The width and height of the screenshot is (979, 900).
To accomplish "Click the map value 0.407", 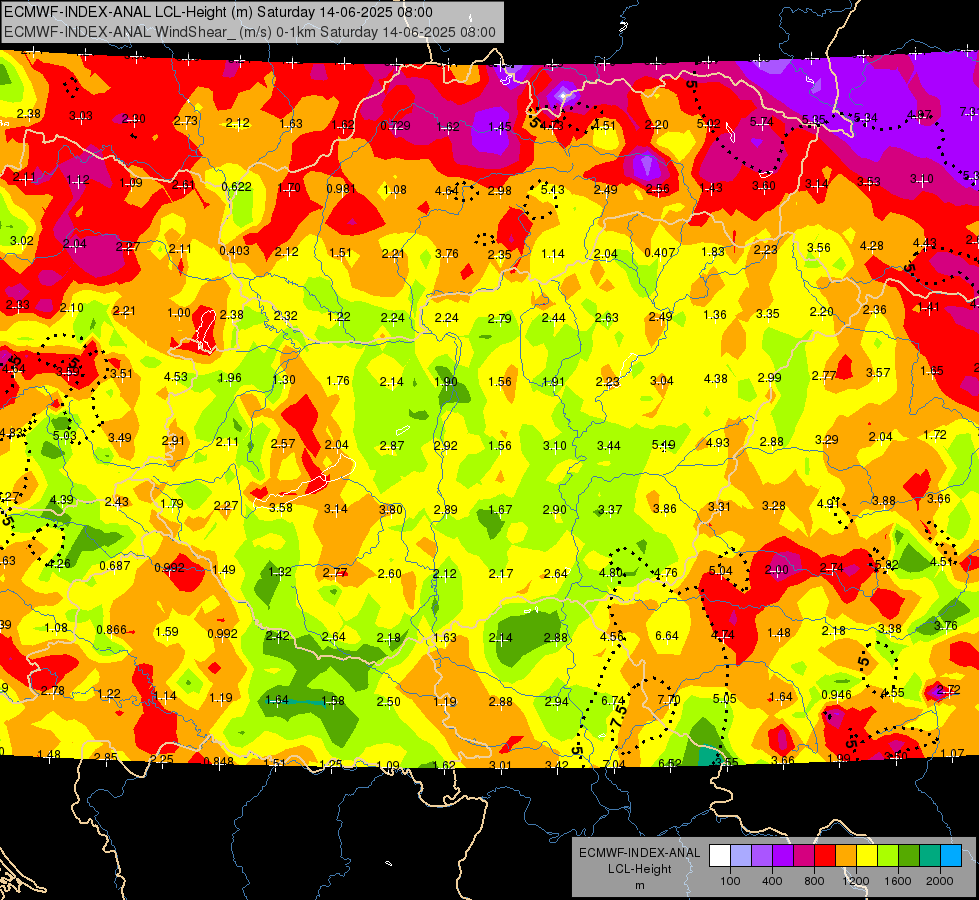I will pyautogui.click(x=659, y=253).
